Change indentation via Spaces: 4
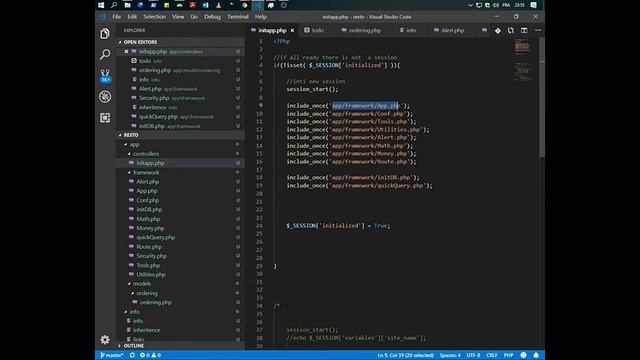Image resolution: width=640 pixels, height=360 pixels. 450,355
